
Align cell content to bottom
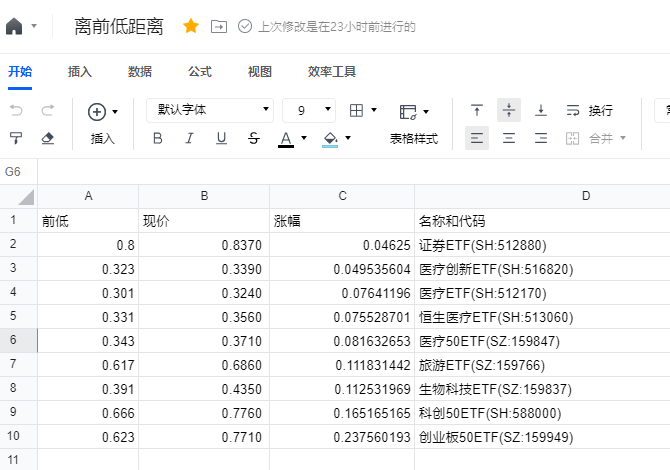point(541,110)
